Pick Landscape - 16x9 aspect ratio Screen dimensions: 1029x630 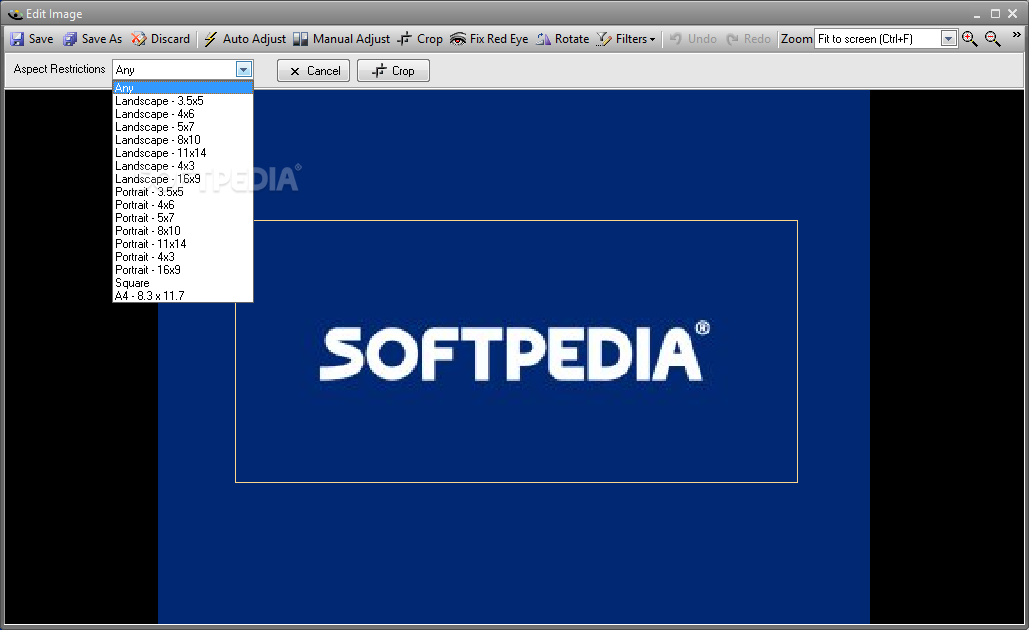(182, 179)
